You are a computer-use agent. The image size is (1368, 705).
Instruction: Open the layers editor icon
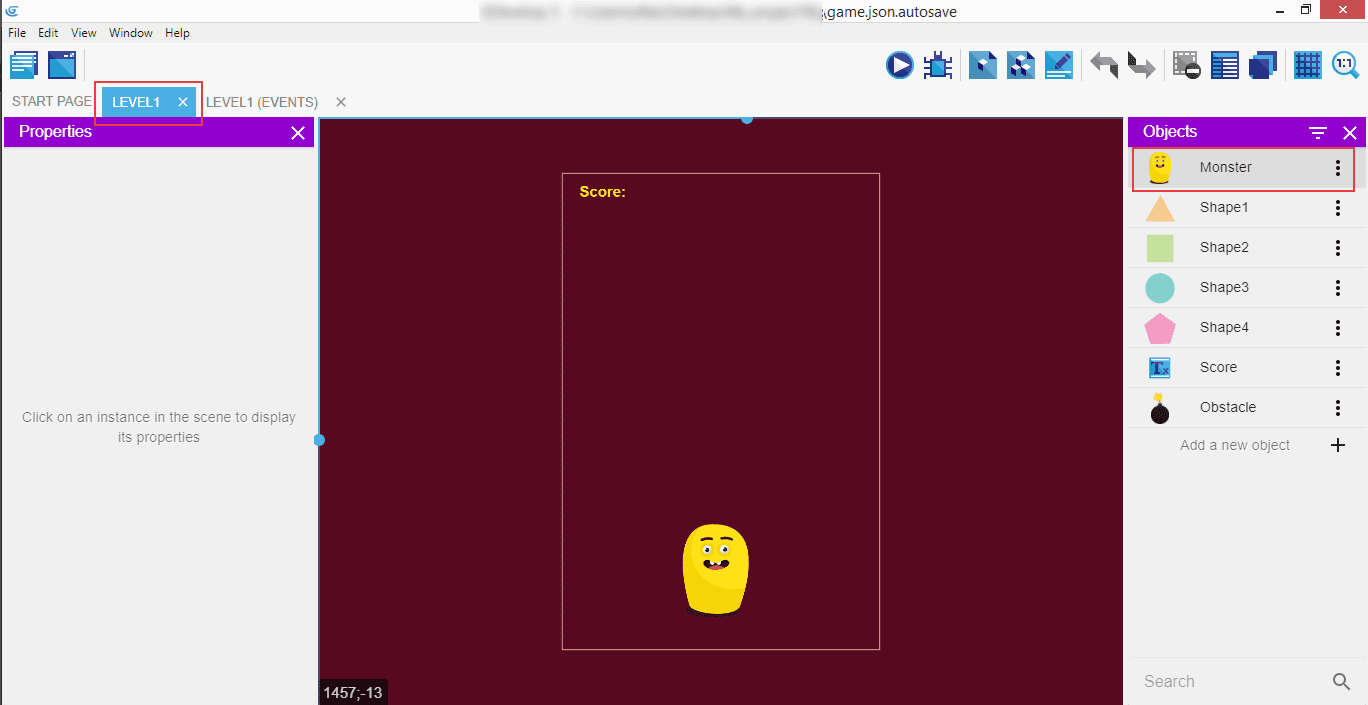coord(1263,66)
